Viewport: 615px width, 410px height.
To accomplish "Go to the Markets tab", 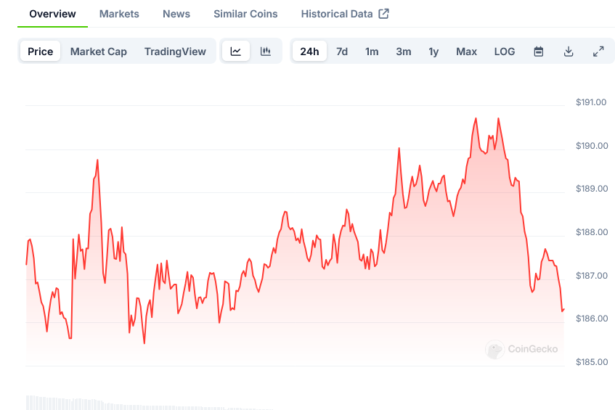I will pos(119,14).
